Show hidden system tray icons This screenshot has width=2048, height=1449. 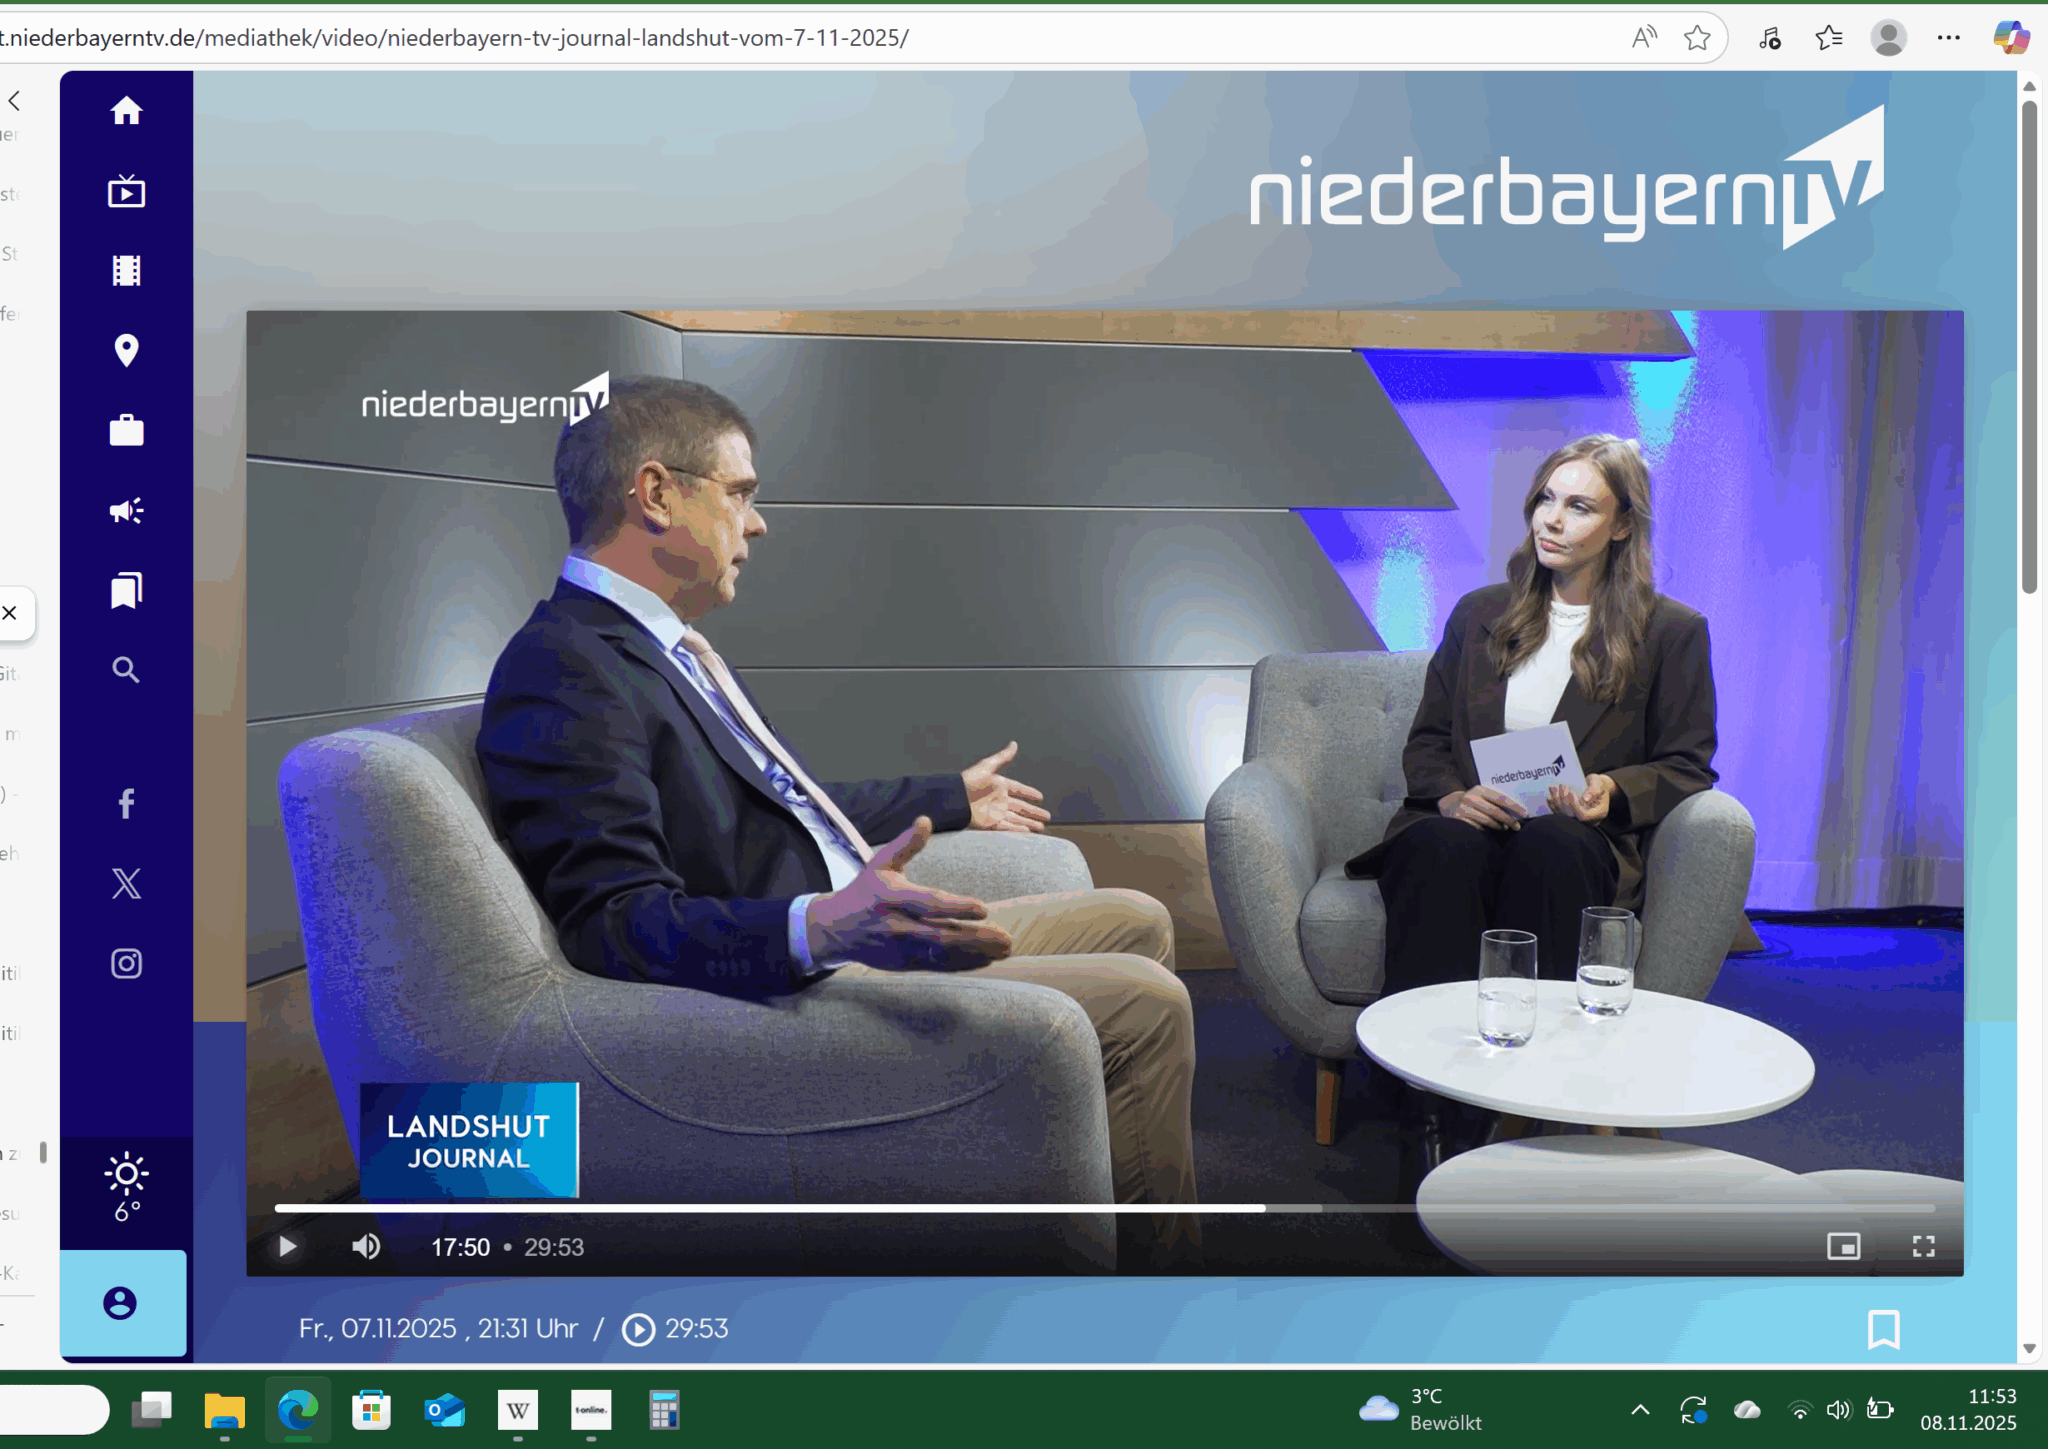[1640, 1410]
